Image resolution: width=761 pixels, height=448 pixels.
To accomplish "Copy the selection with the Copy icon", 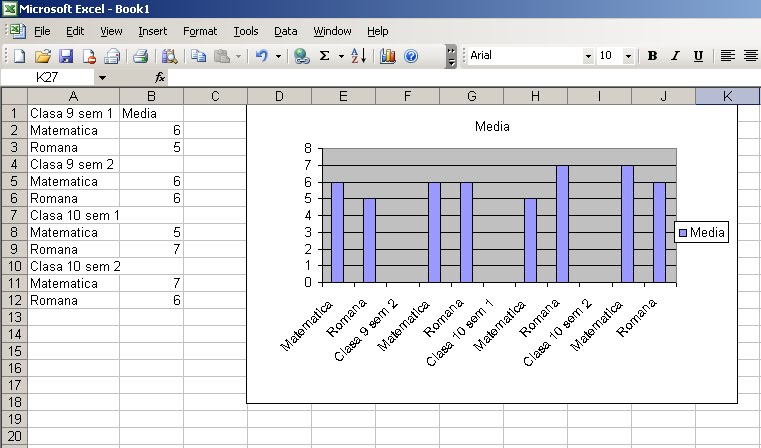I will (198, 56).
